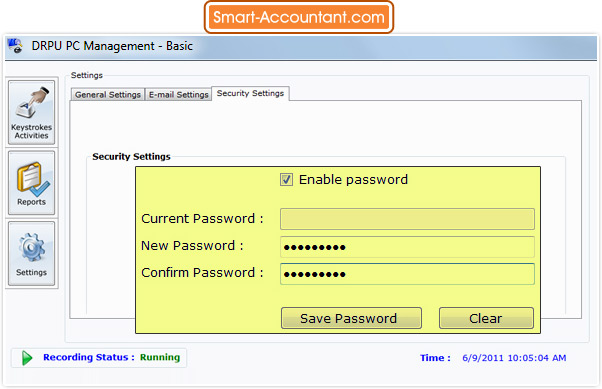Click the Smart-Accountant.com orange banner logo
The height and width of the screenshot is (389, 602).
pos(299,17)
